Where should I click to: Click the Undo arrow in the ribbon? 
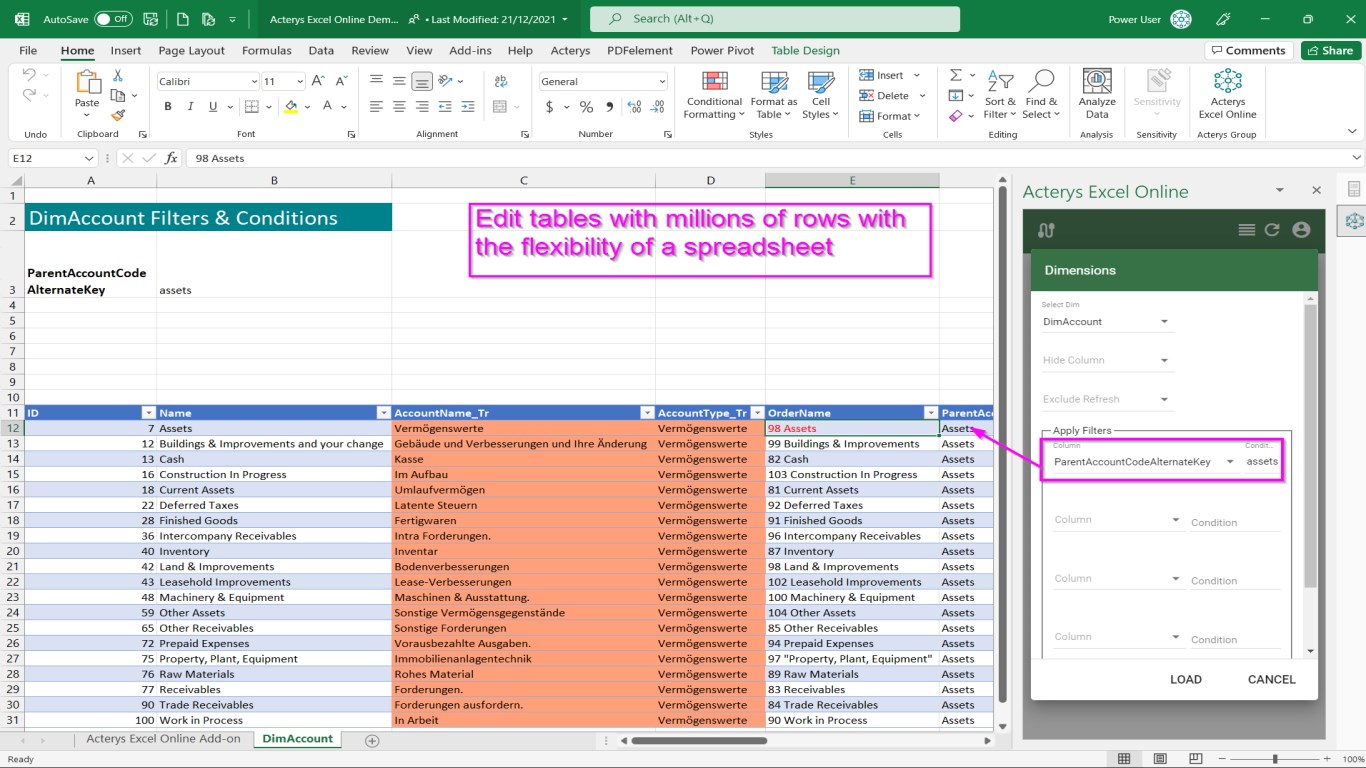coord(29,75)
